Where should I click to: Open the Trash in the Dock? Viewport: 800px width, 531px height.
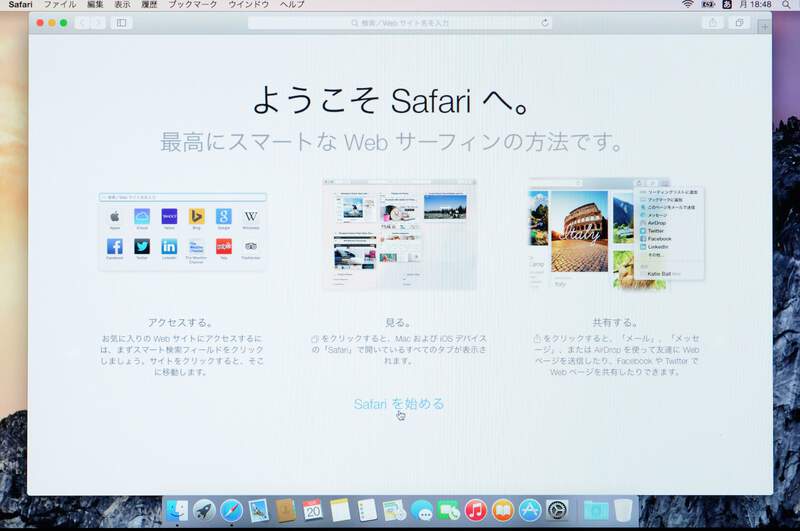point(623,510)
